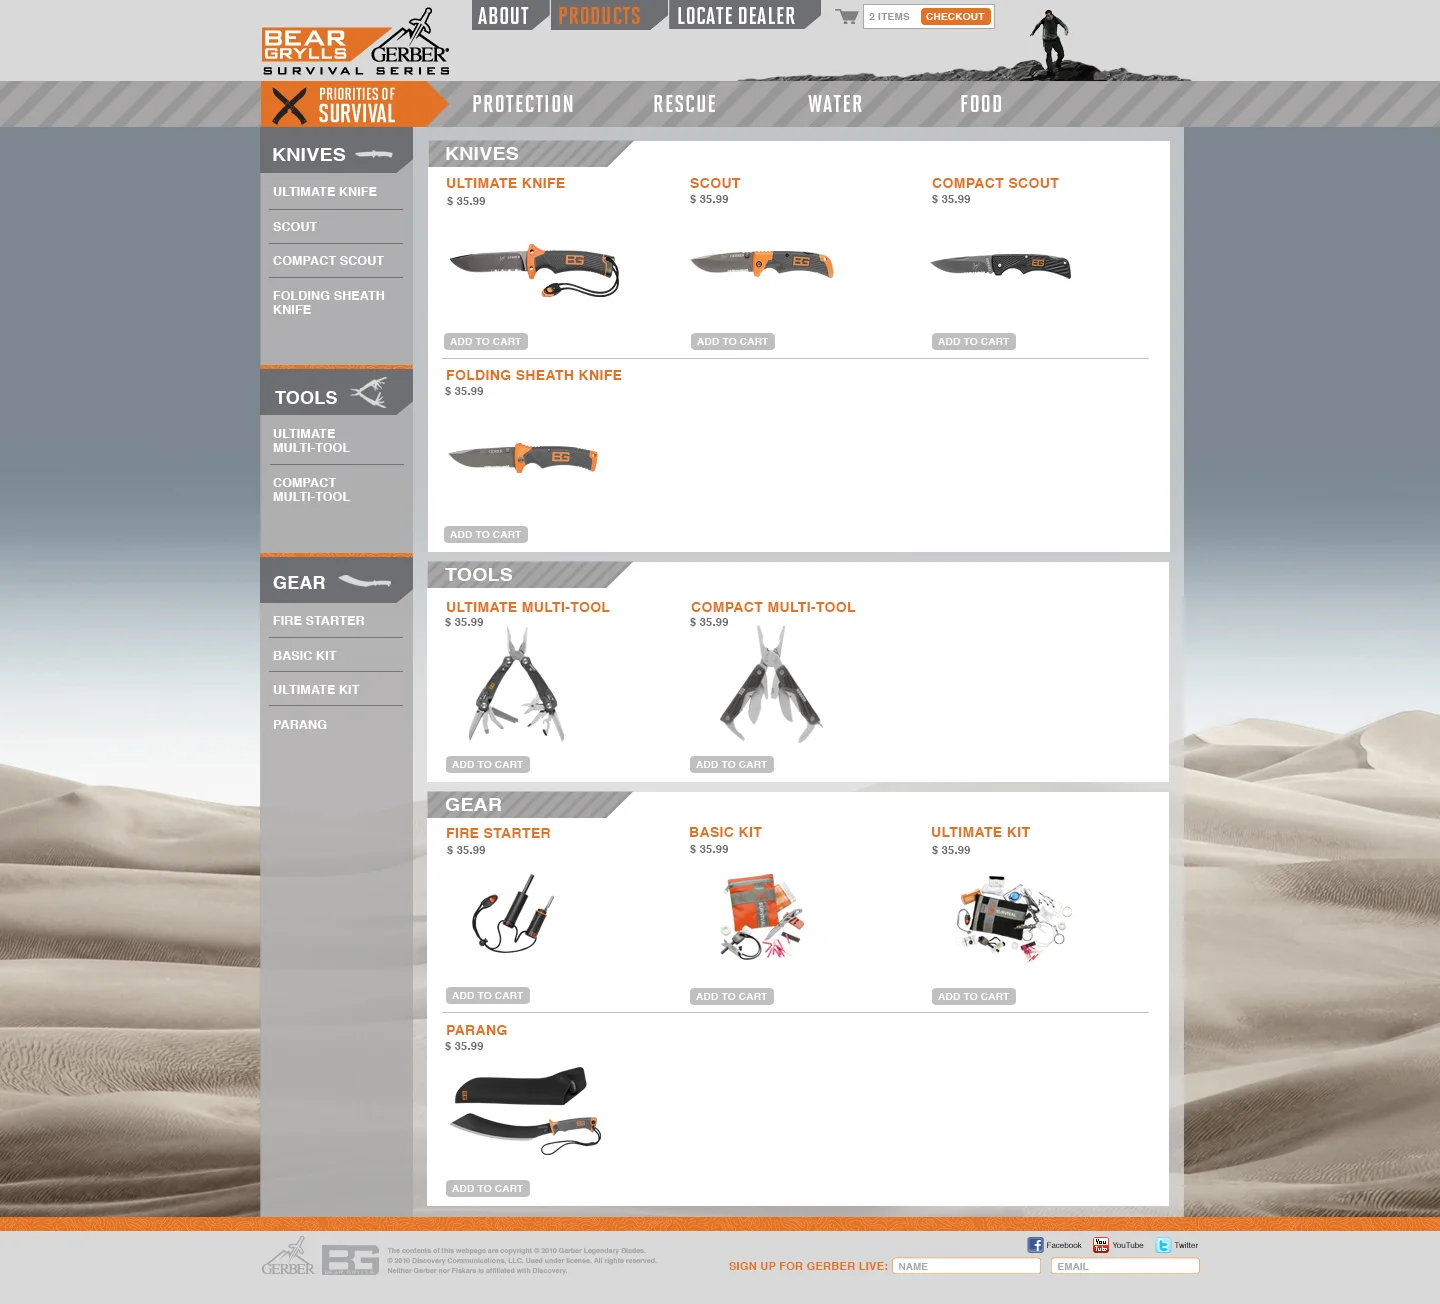This screenshot has height=1304, width=1440.
Task: Add Fire Starter to cart
Action: click(x=488, y=996)
